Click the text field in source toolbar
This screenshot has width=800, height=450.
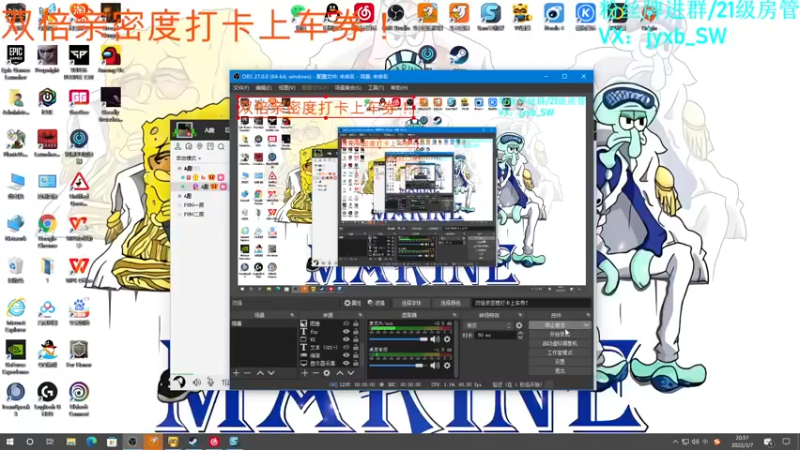531,303
